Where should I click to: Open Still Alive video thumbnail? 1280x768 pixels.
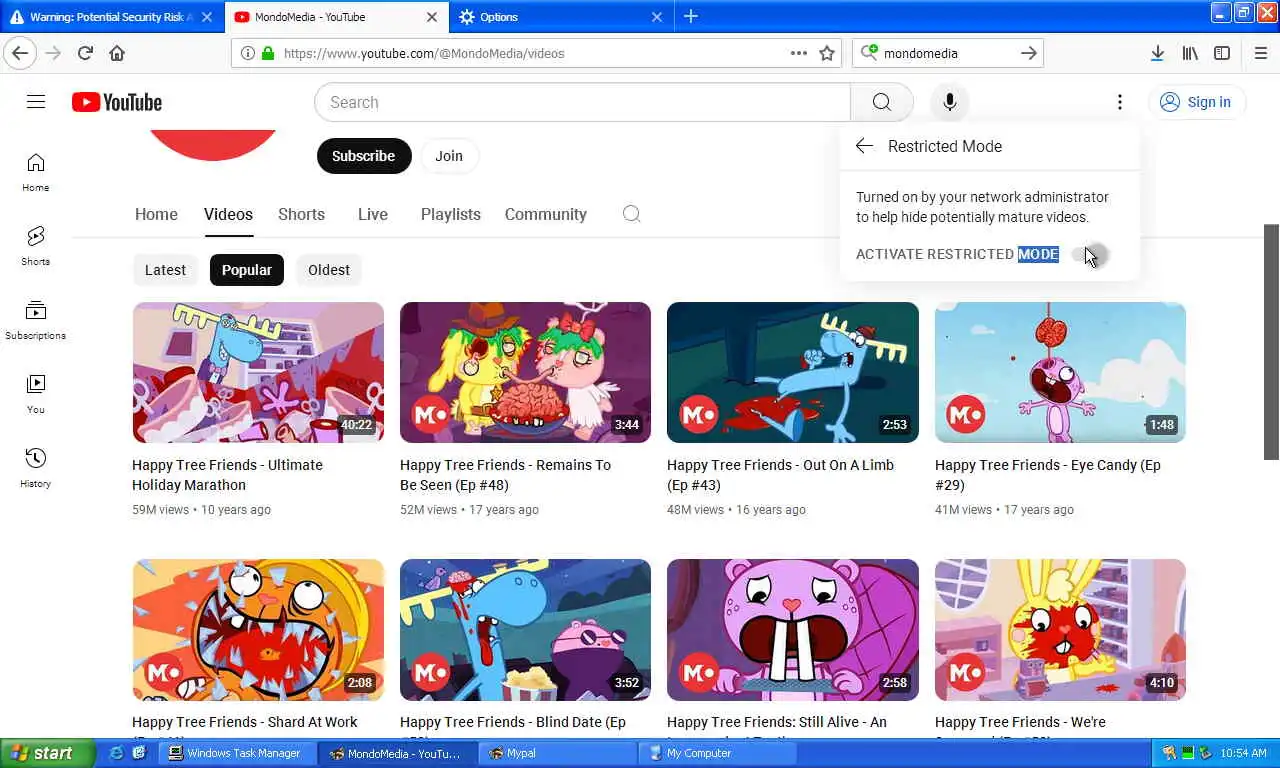tap(793, 630)
